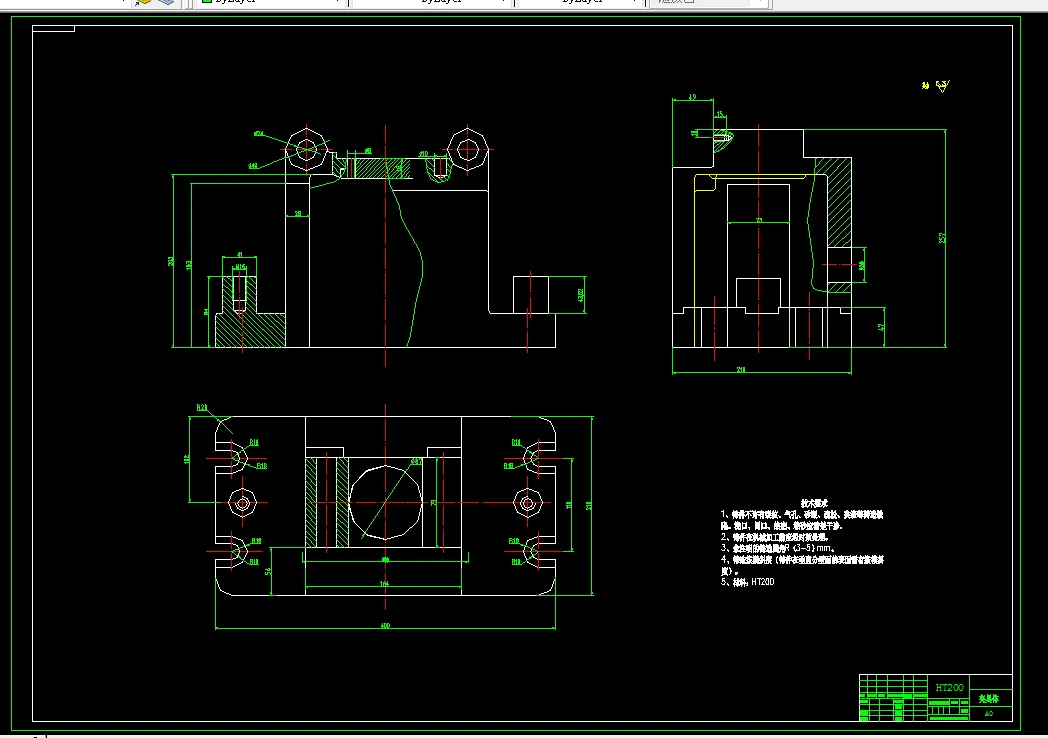Select the note line ending with (3~5) mm
The height and width of the screenshot is (738, 1048).
pyautogui.click(x=777, y=548)
